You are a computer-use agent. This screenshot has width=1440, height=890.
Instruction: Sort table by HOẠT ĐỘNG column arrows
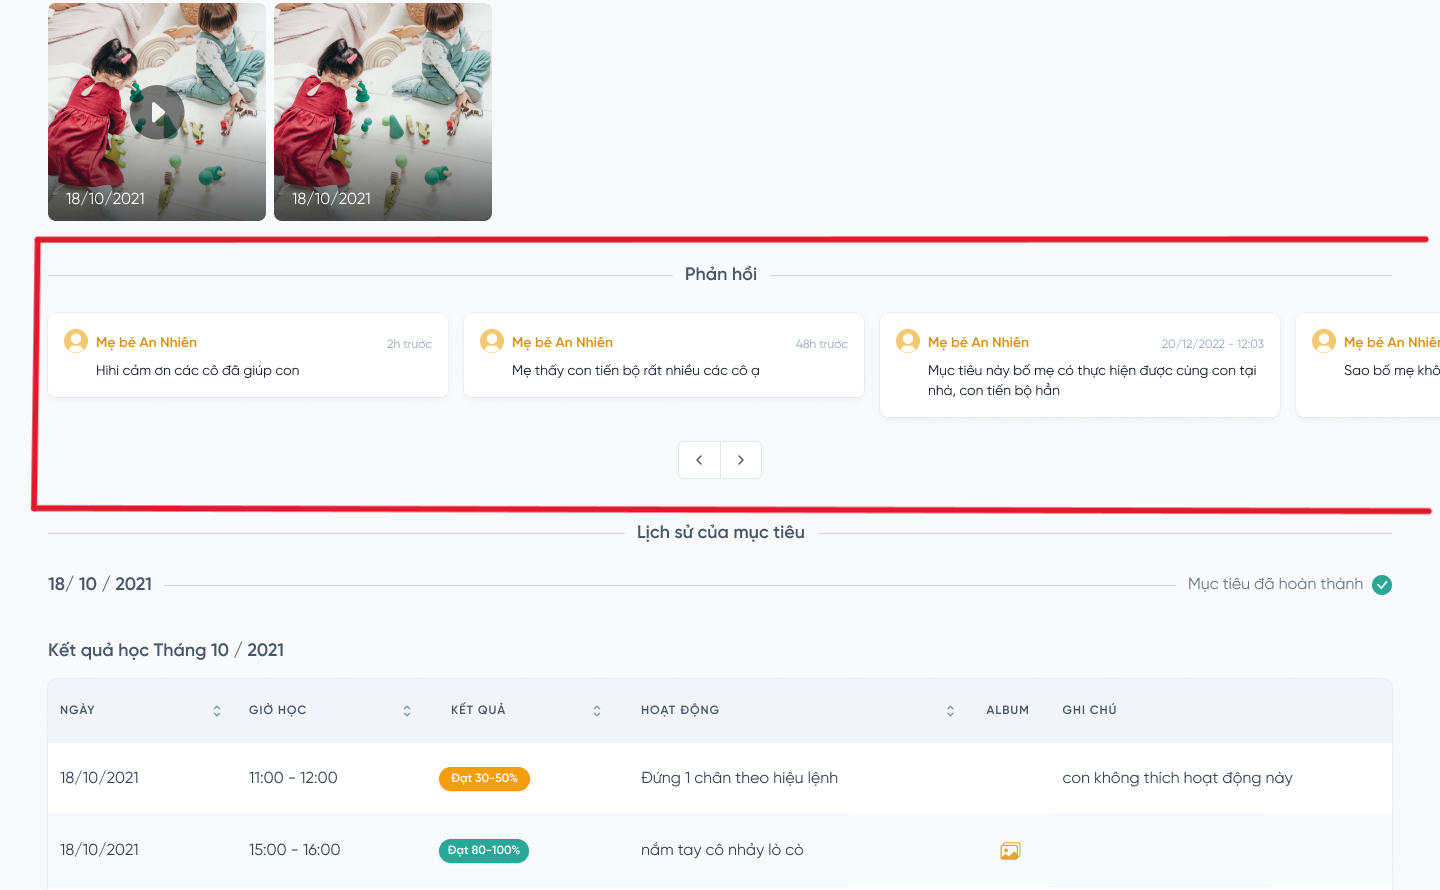pos(950,711)
